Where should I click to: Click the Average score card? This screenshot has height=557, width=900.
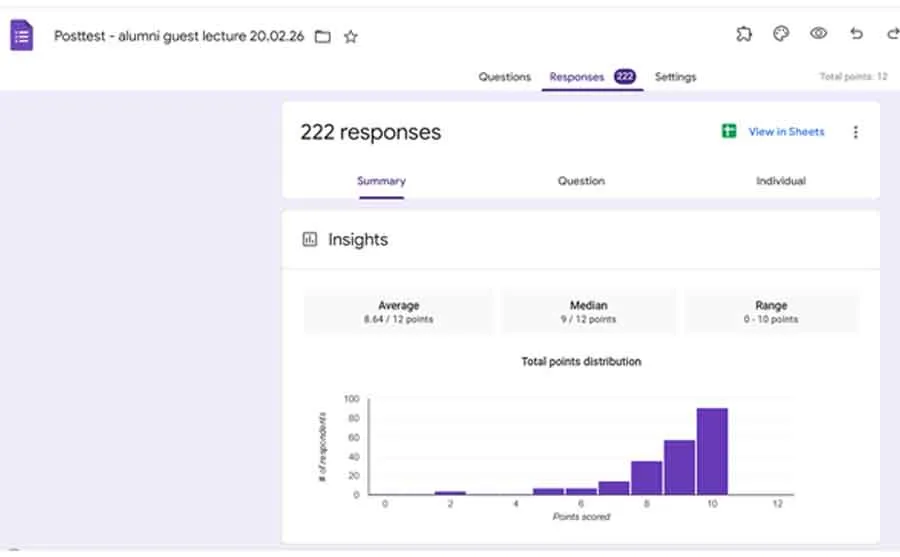click(x=398, y=312)
